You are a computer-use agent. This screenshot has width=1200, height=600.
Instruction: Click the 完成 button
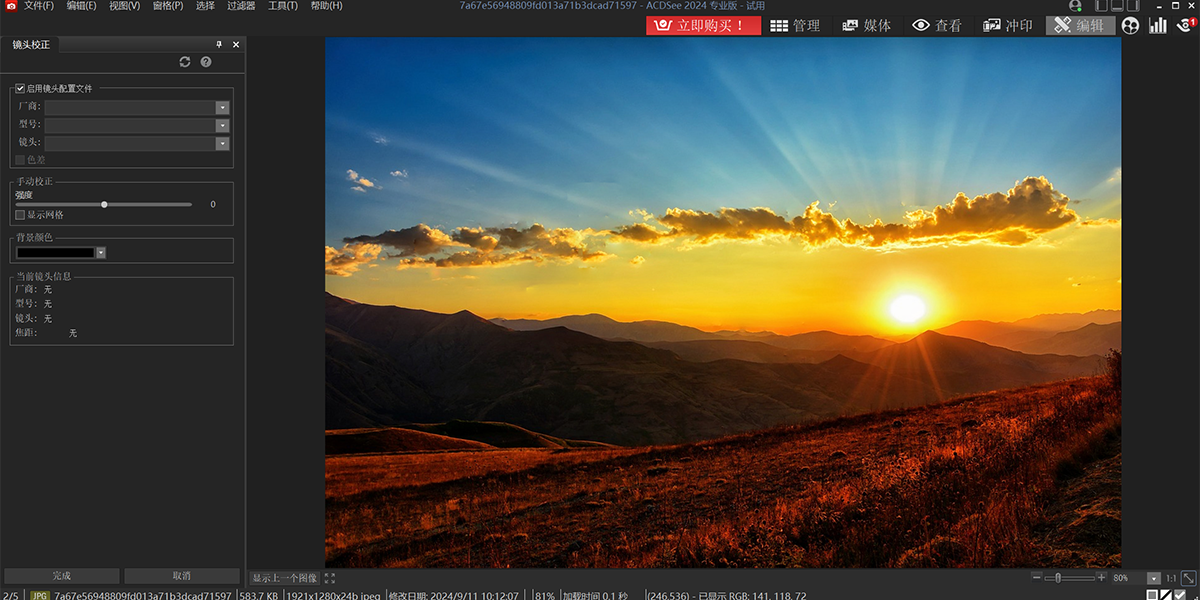[62, 576]
